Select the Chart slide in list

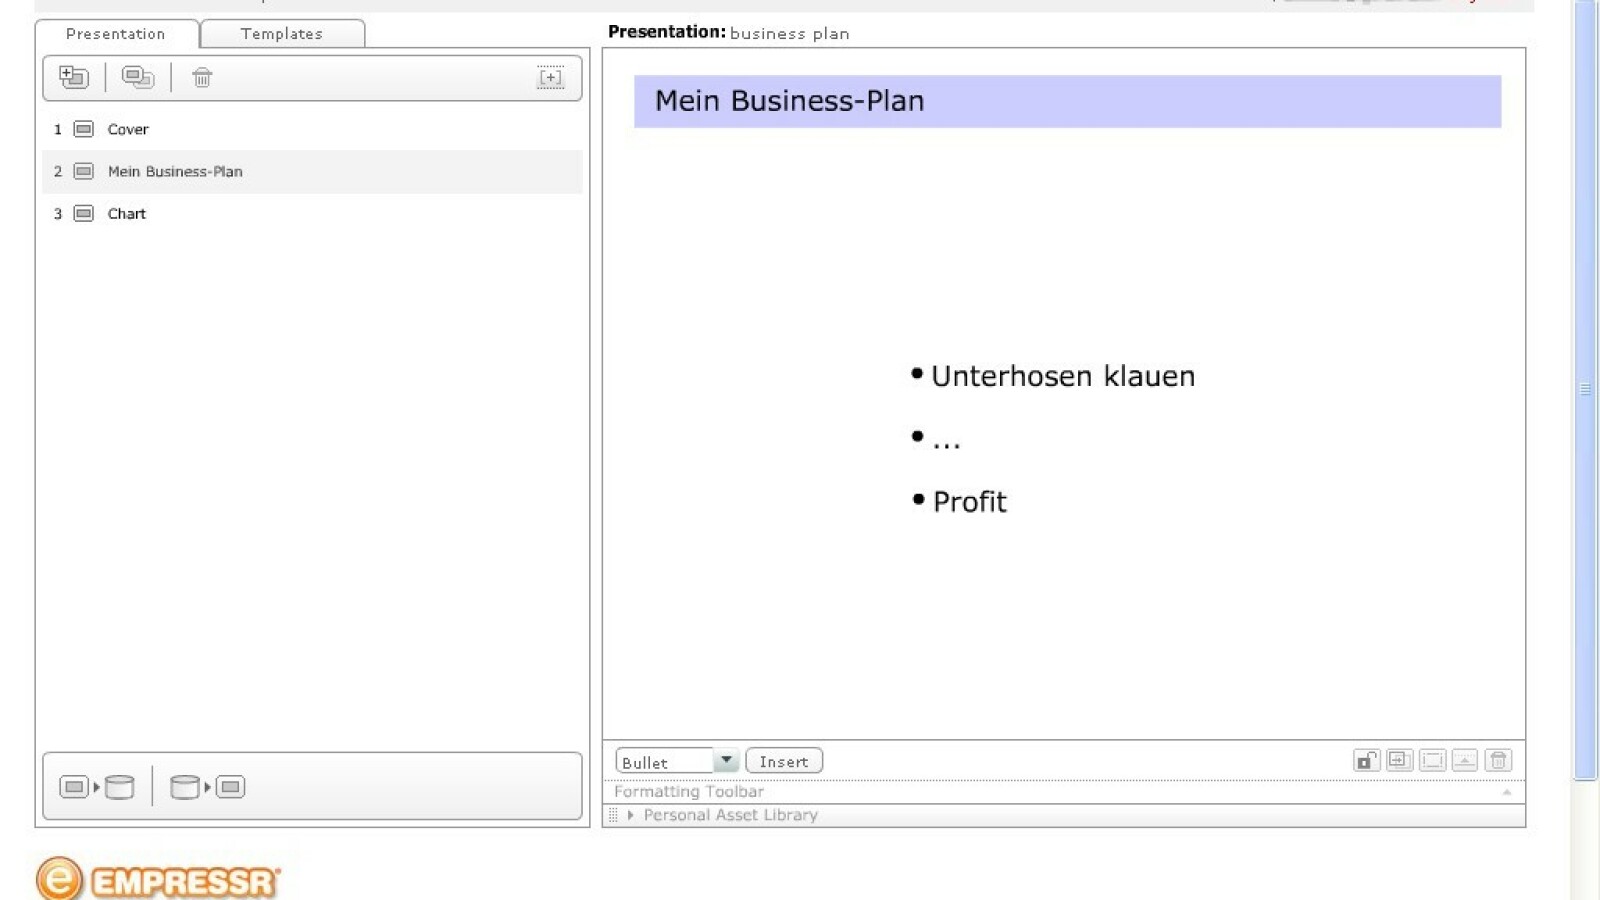click(x=127, y=214)
